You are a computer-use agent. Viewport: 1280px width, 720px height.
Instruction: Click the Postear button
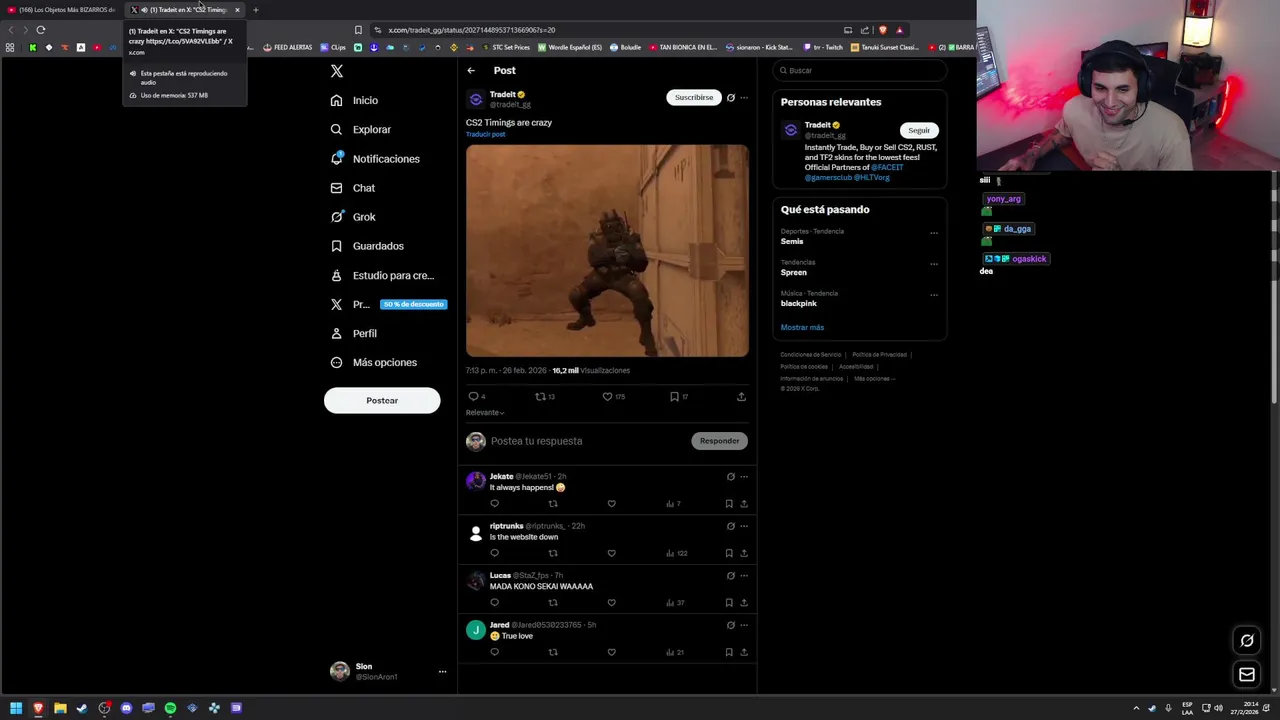coord(382,400)
